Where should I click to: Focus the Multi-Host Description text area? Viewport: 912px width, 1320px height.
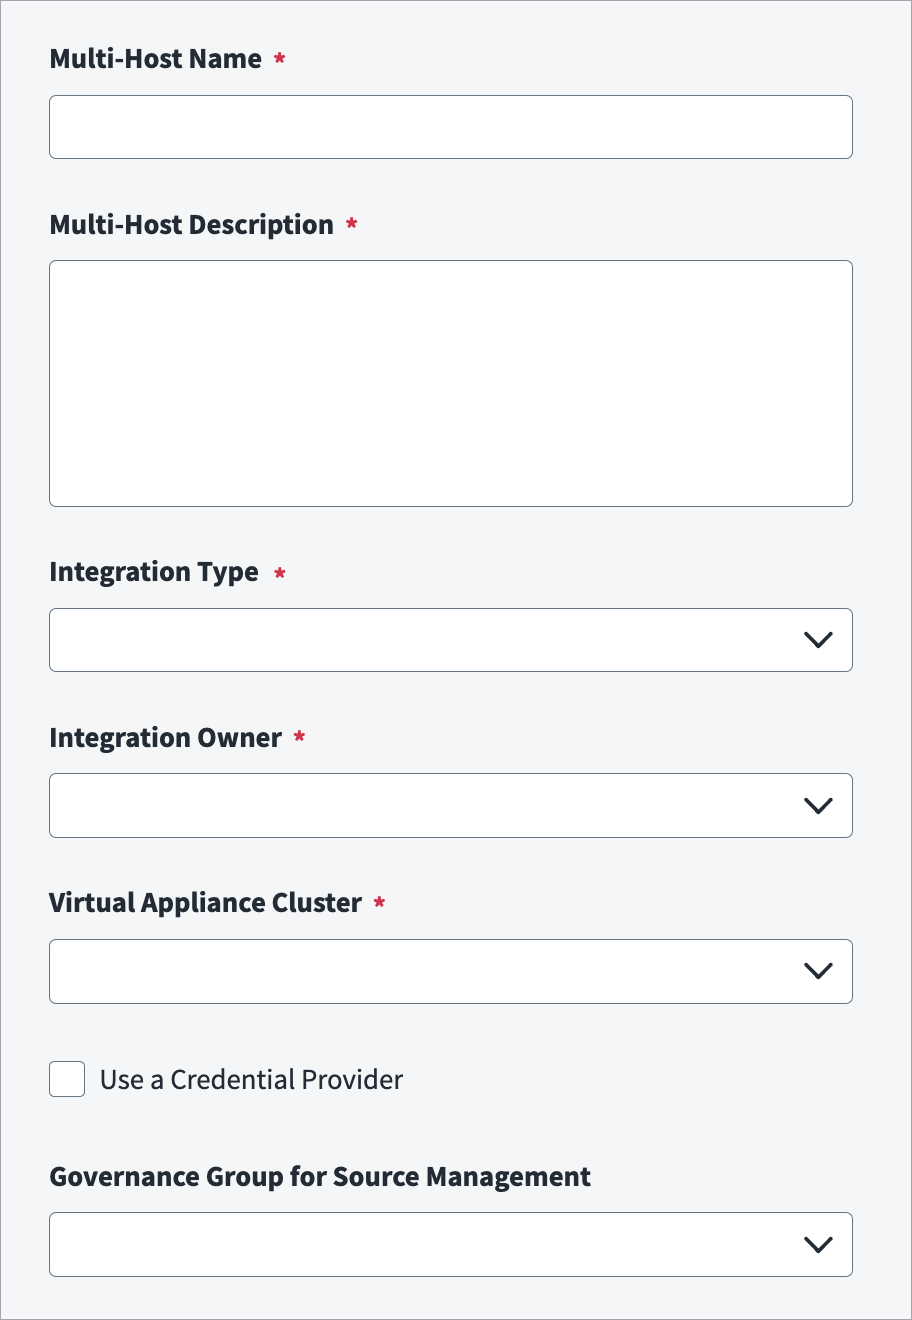[451, 384]
